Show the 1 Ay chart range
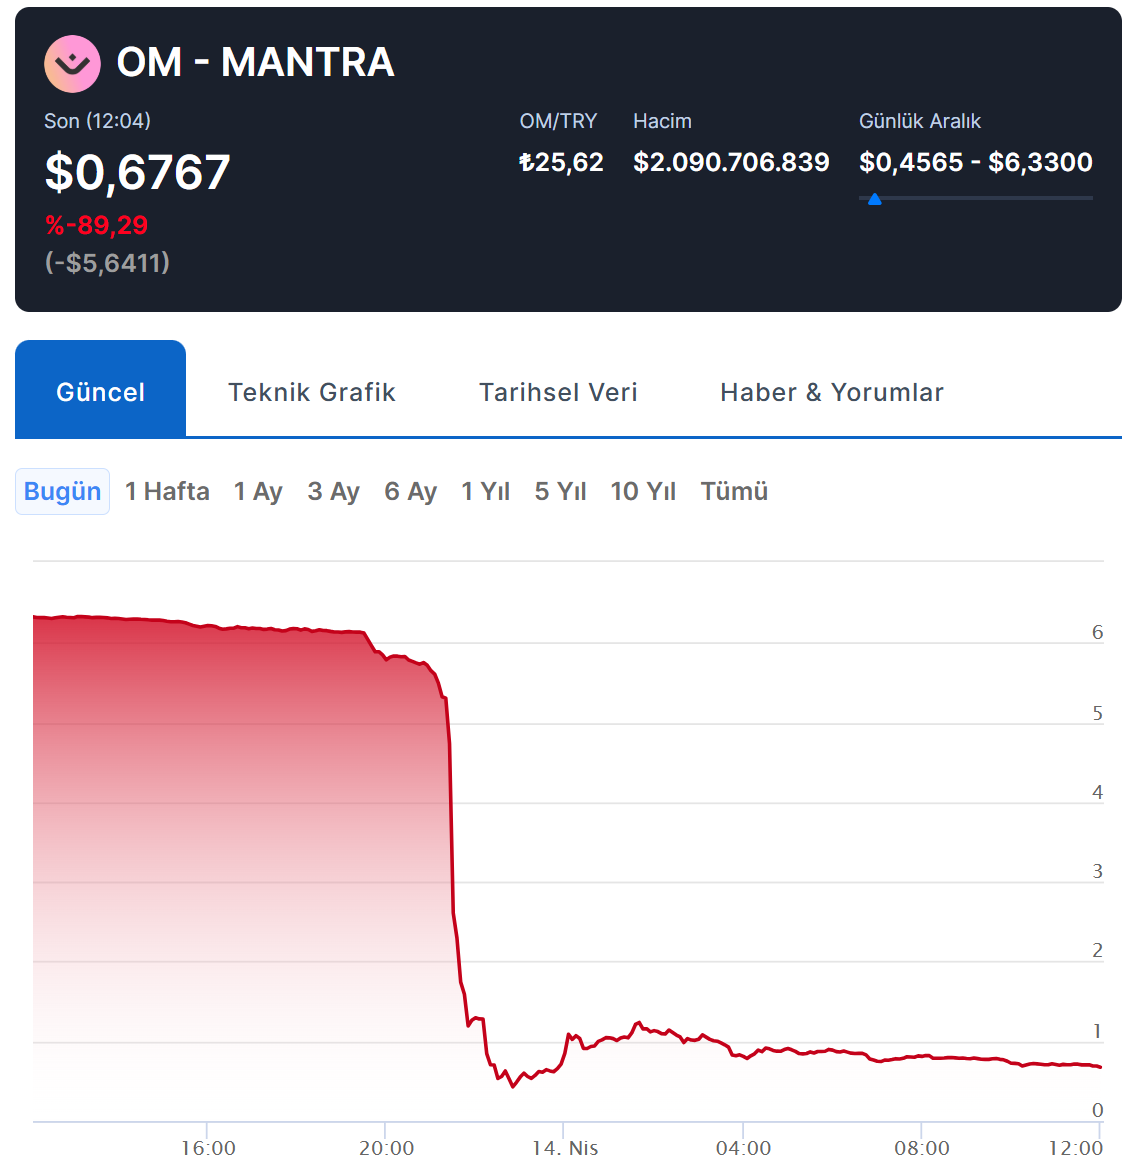Image resolution: width=1124 pixels, height=1172 pixels. pos(258,491)
